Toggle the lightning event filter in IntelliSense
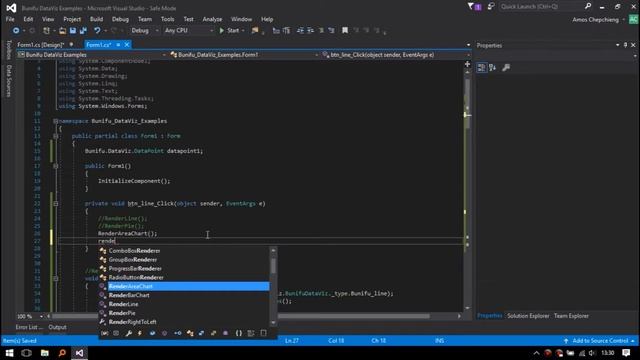This screenshot has width=640, height=360. pyautogui.click(x=140, y=333)
